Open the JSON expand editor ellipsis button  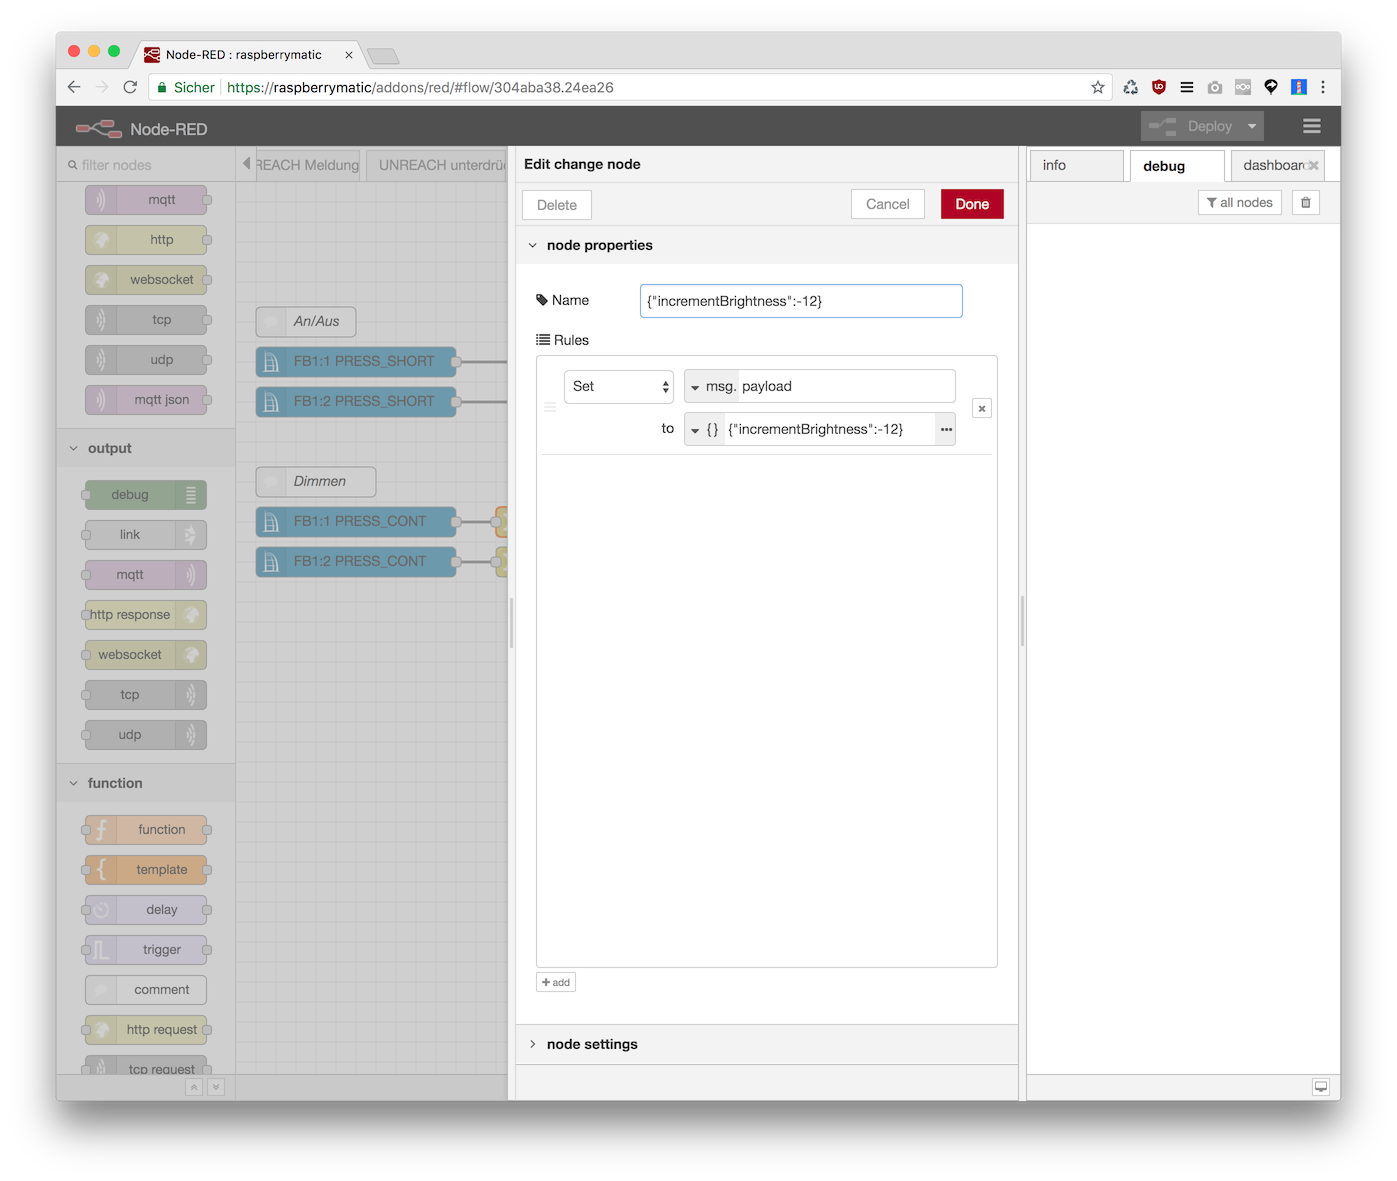(x=945, y=429)
